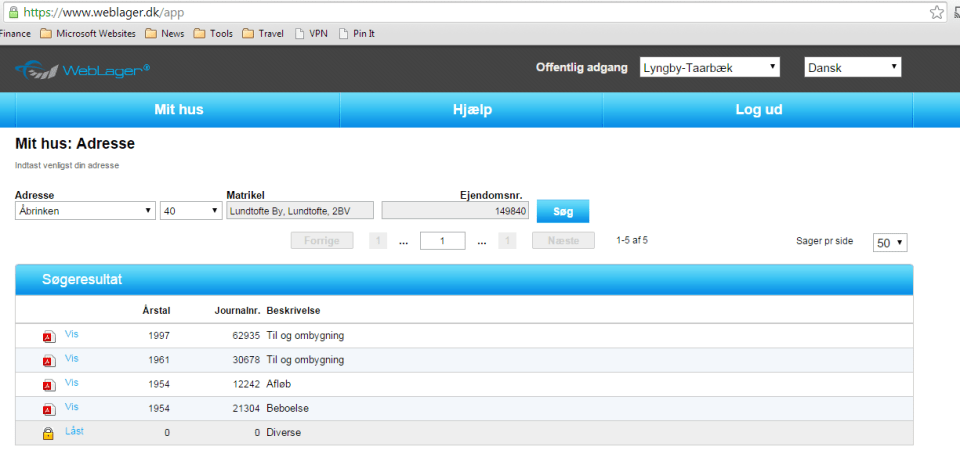
Task: Click the PDF icon for 1961 record
Action: [x=48, y=361]
